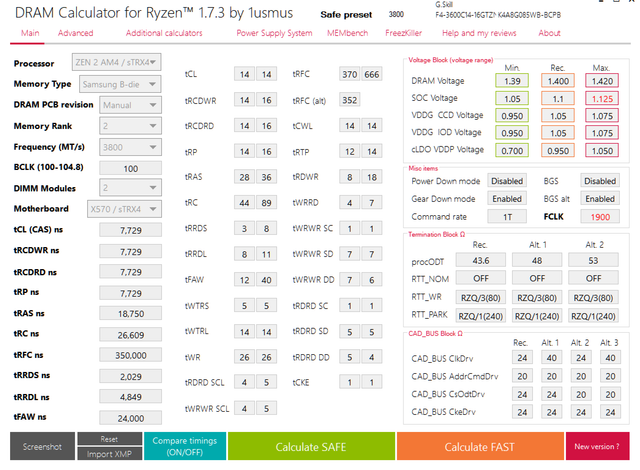Click tCL (CAS) ns field
The height and width of the screenshot is (470, 640).
130,231
